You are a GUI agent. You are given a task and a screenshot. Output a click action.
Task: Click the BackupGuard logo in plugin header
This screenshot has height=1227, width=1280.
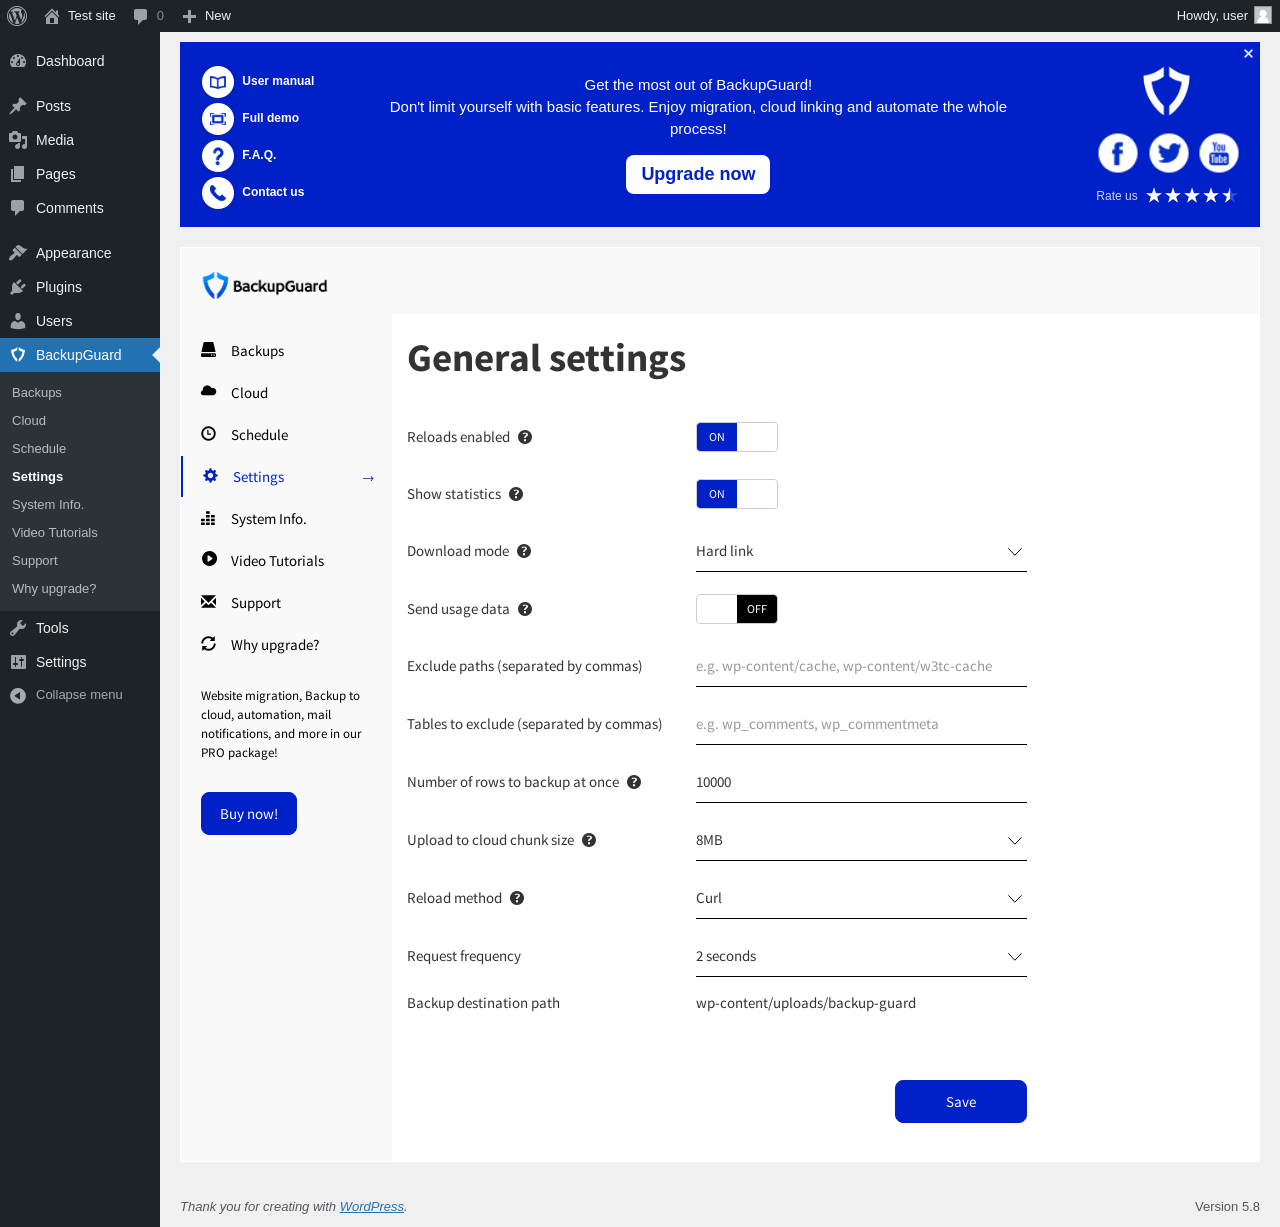click(265, 286)
